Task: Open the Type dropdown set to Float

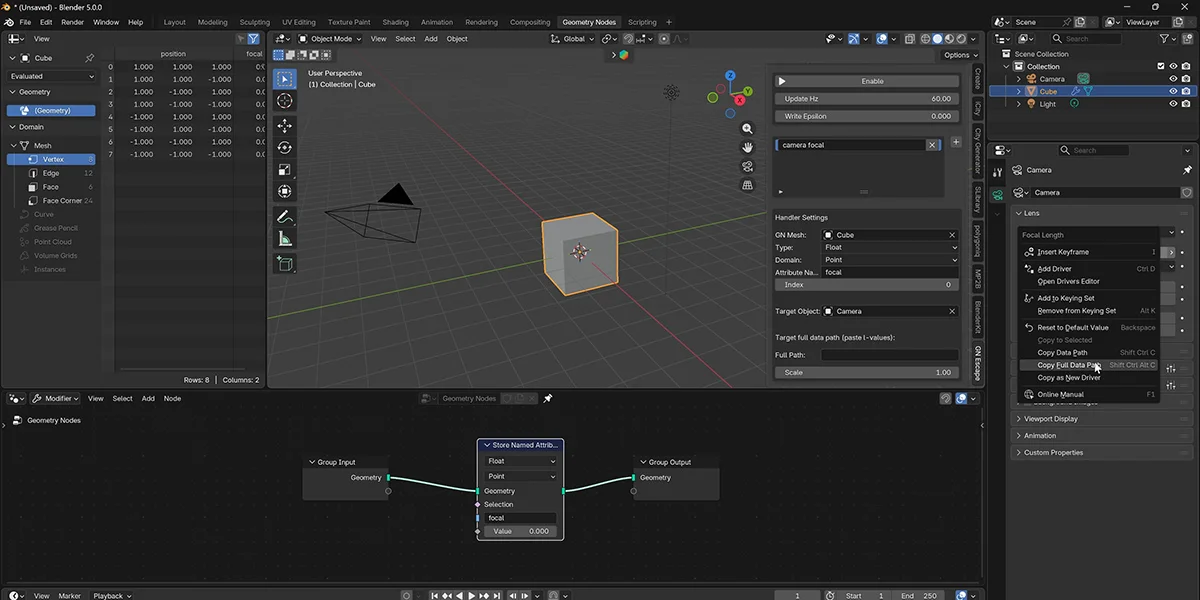Action: (x=890, y=247)
